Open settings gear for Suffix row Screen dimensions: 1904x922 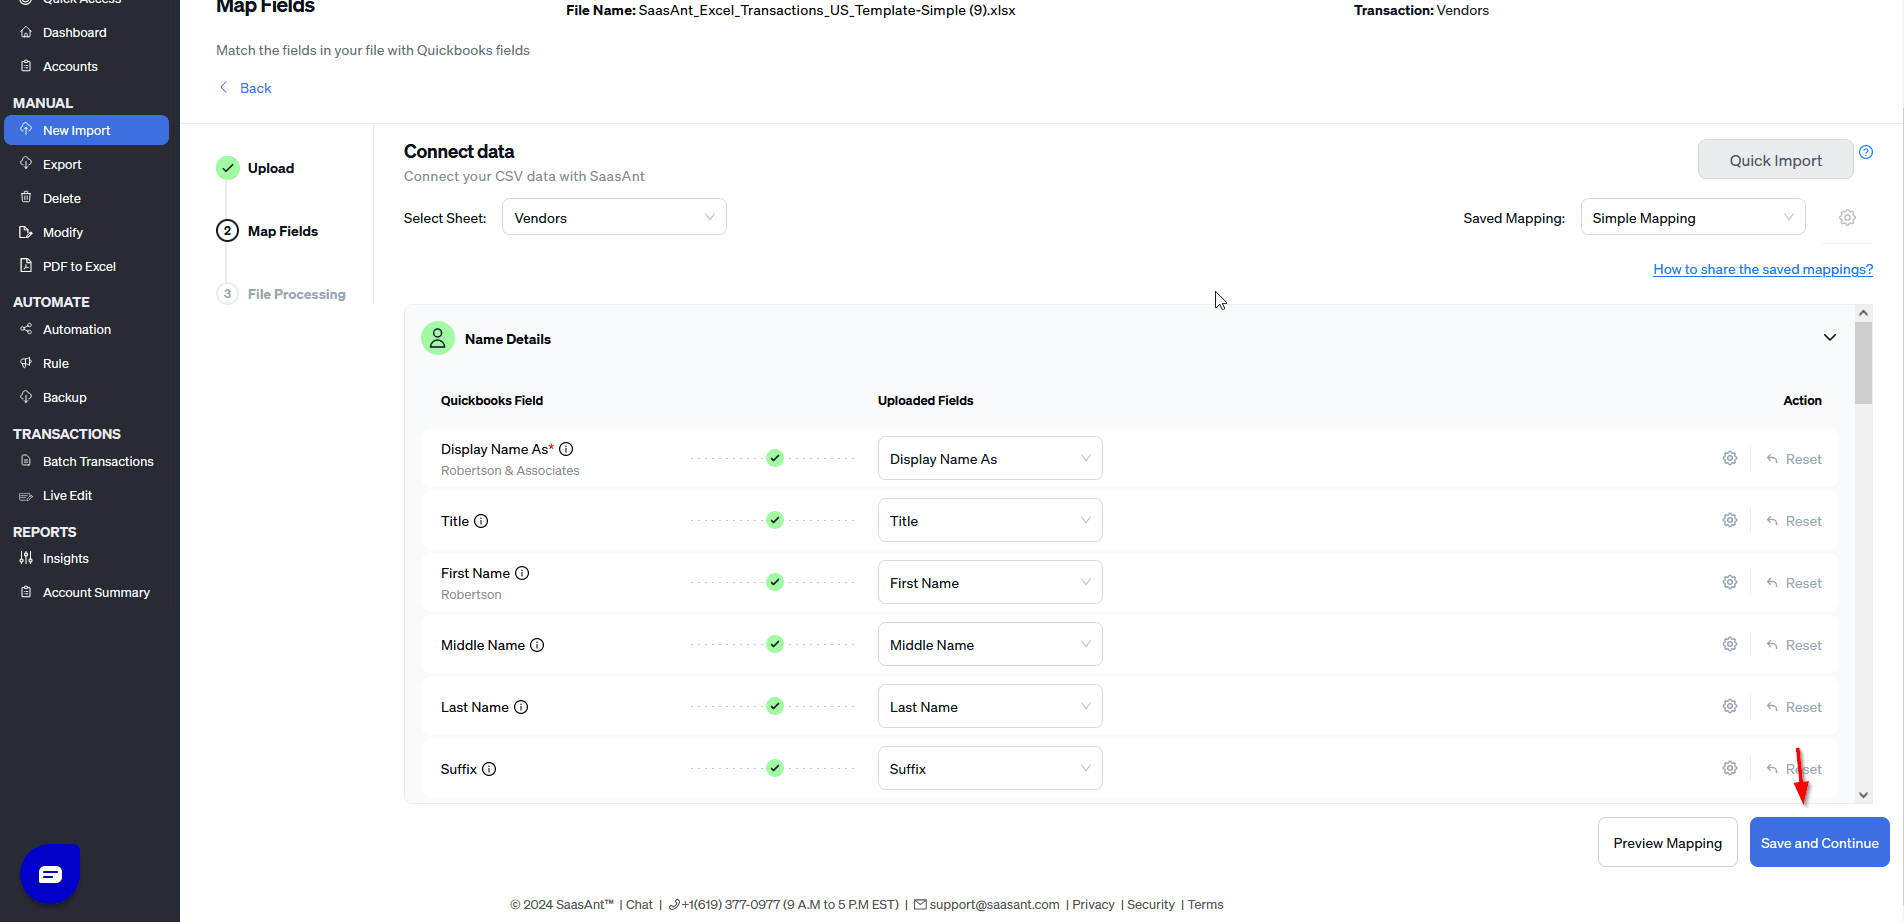click(x=1730, y=768)
